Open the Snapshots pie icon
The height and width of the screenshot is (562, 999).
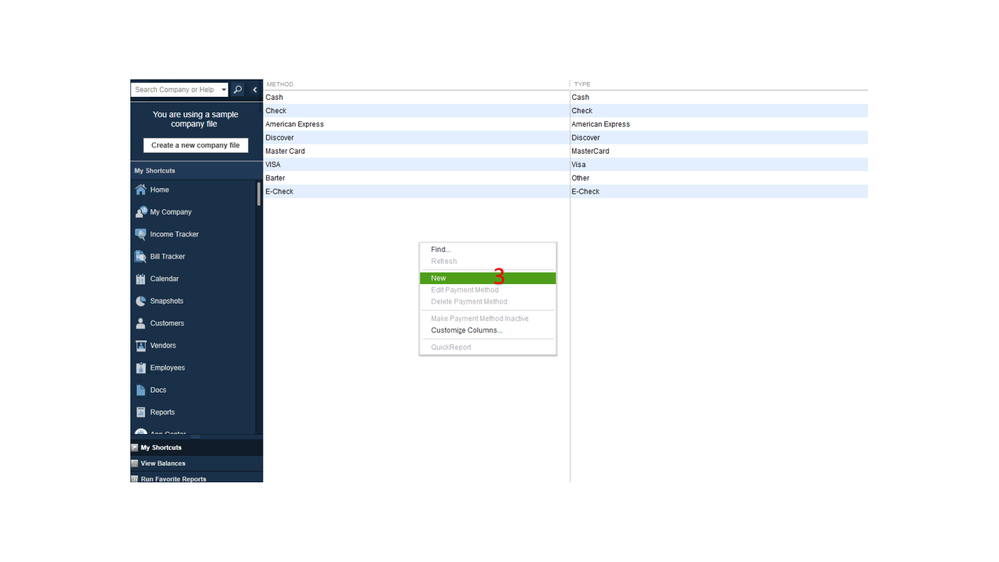141,301
